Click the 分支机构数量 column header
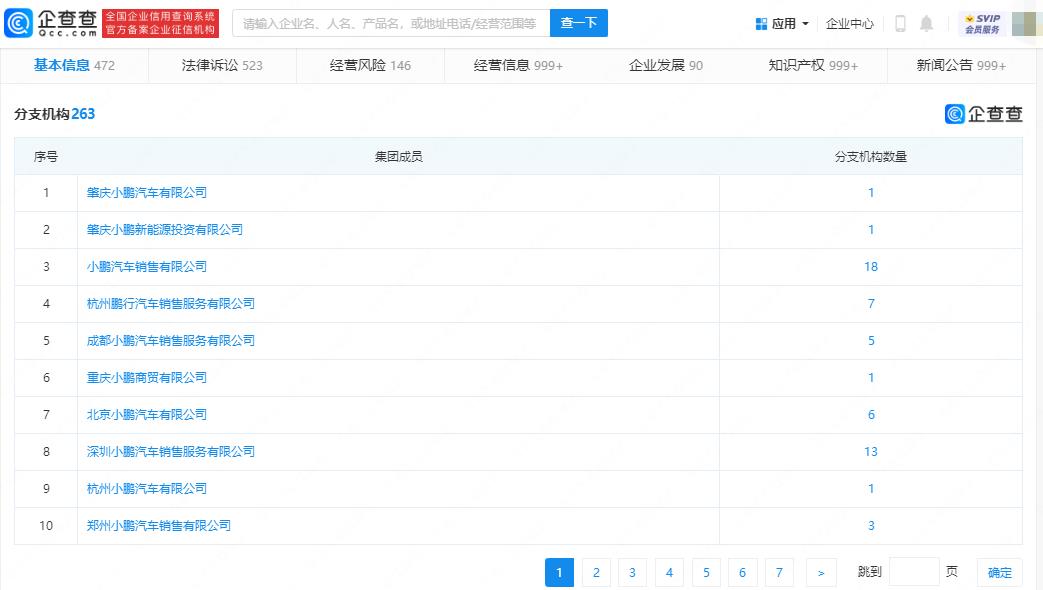Image resolution: width=1043 pixels, height=590 pixels. (x=871, y=157)
